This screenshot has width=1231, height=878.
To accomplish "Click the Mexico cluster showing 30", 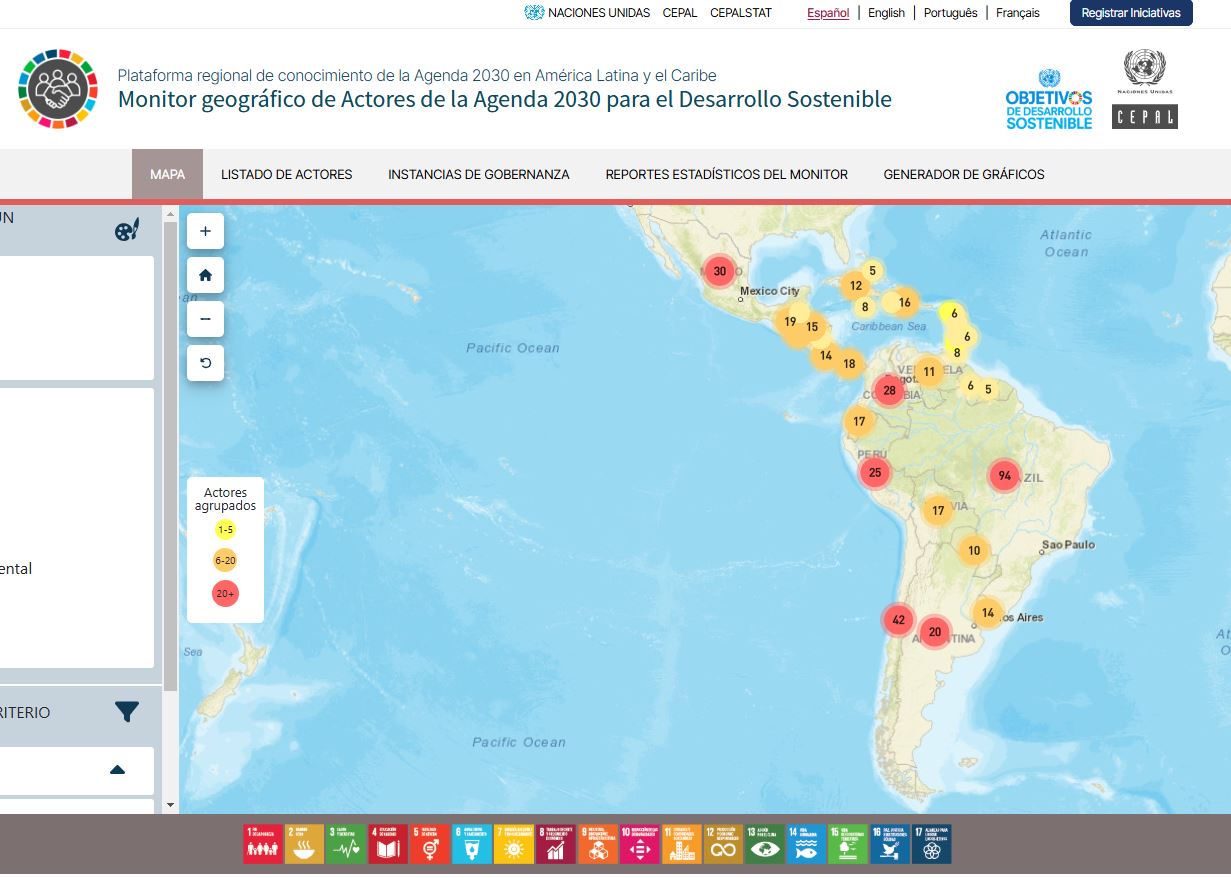I will tap(719, 271).
